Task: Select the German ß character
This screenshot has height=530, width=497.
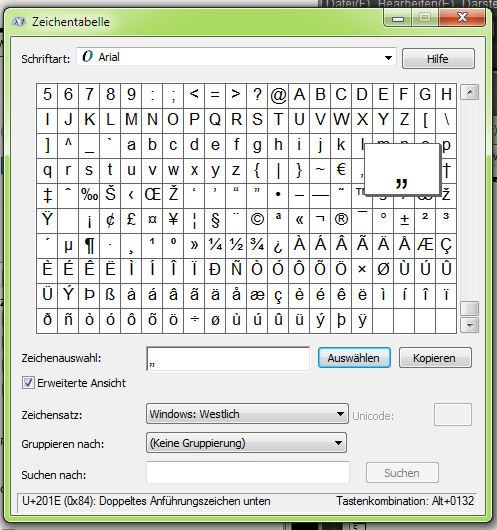Action: 110,295
